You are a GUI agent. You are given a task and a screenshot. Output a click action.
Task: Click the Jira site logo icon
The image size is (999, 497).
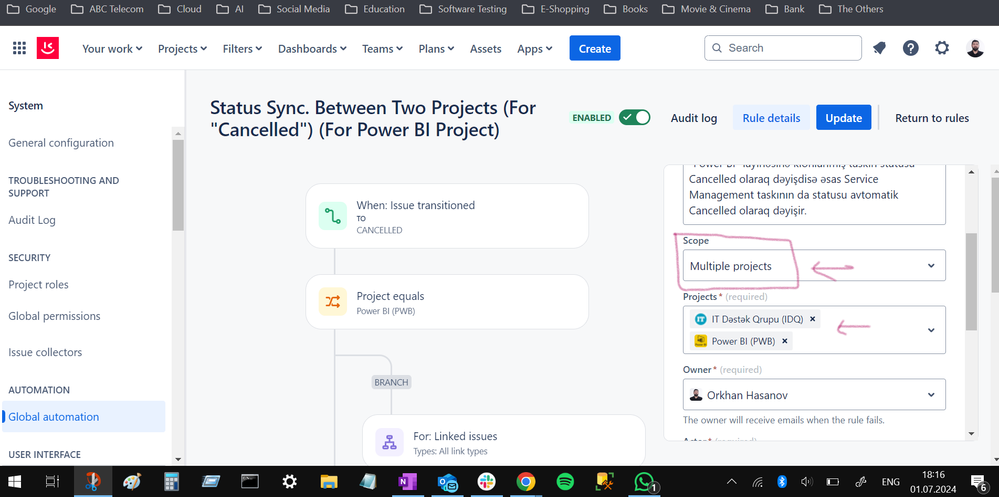coord(48,48)
